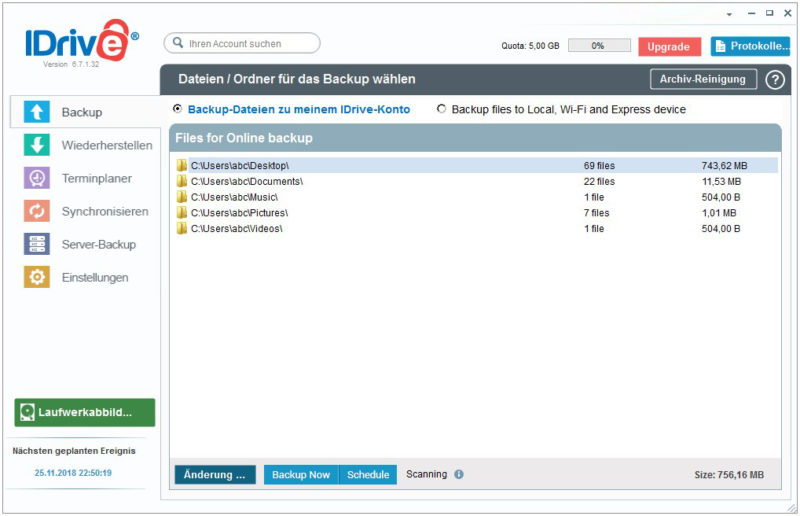Open the Server-Backup section label
The width and height of the screenshot is (800, 516).
point(99,244)
